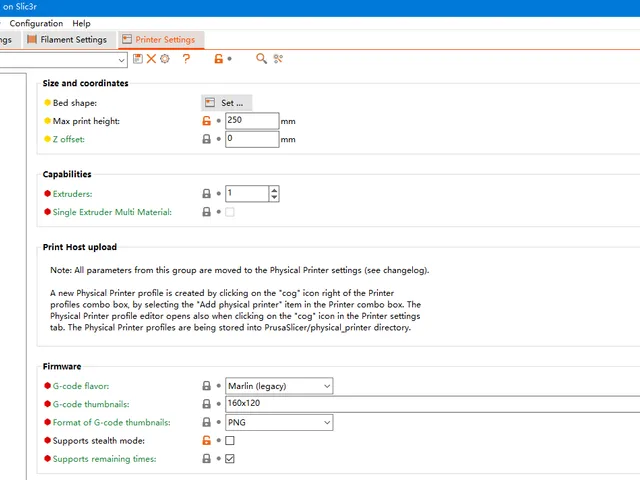Click the Supports remaining times label
The image size is (640, 480).
pos(104,459)
